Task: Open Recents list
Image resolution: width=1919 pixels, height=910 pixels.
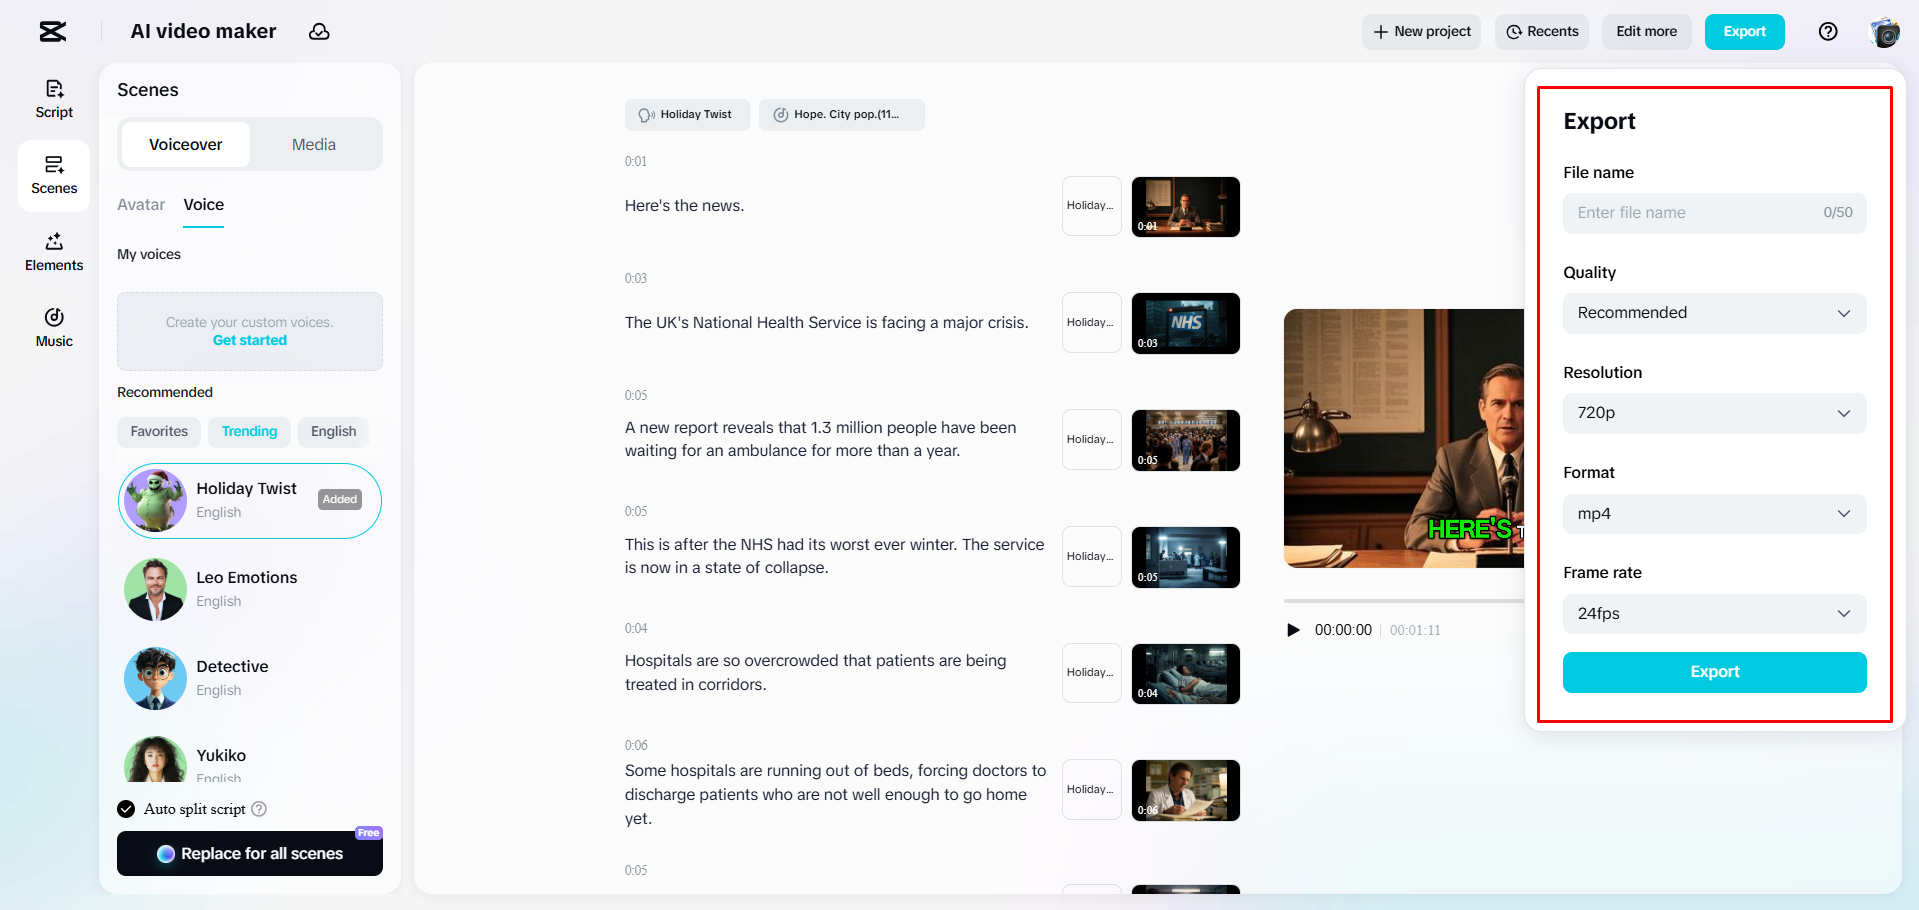Action: click(1542, 32)
